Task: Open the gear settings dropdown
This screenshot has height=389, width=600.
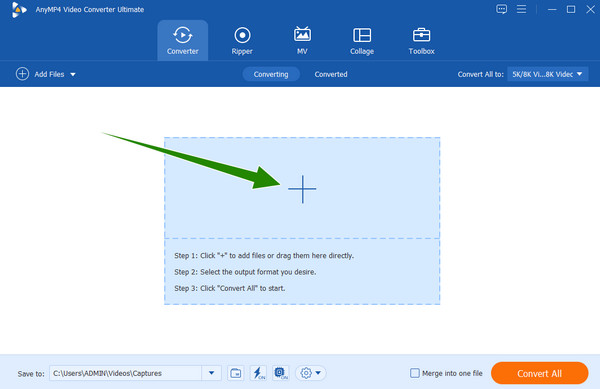Action: point(310,373)
